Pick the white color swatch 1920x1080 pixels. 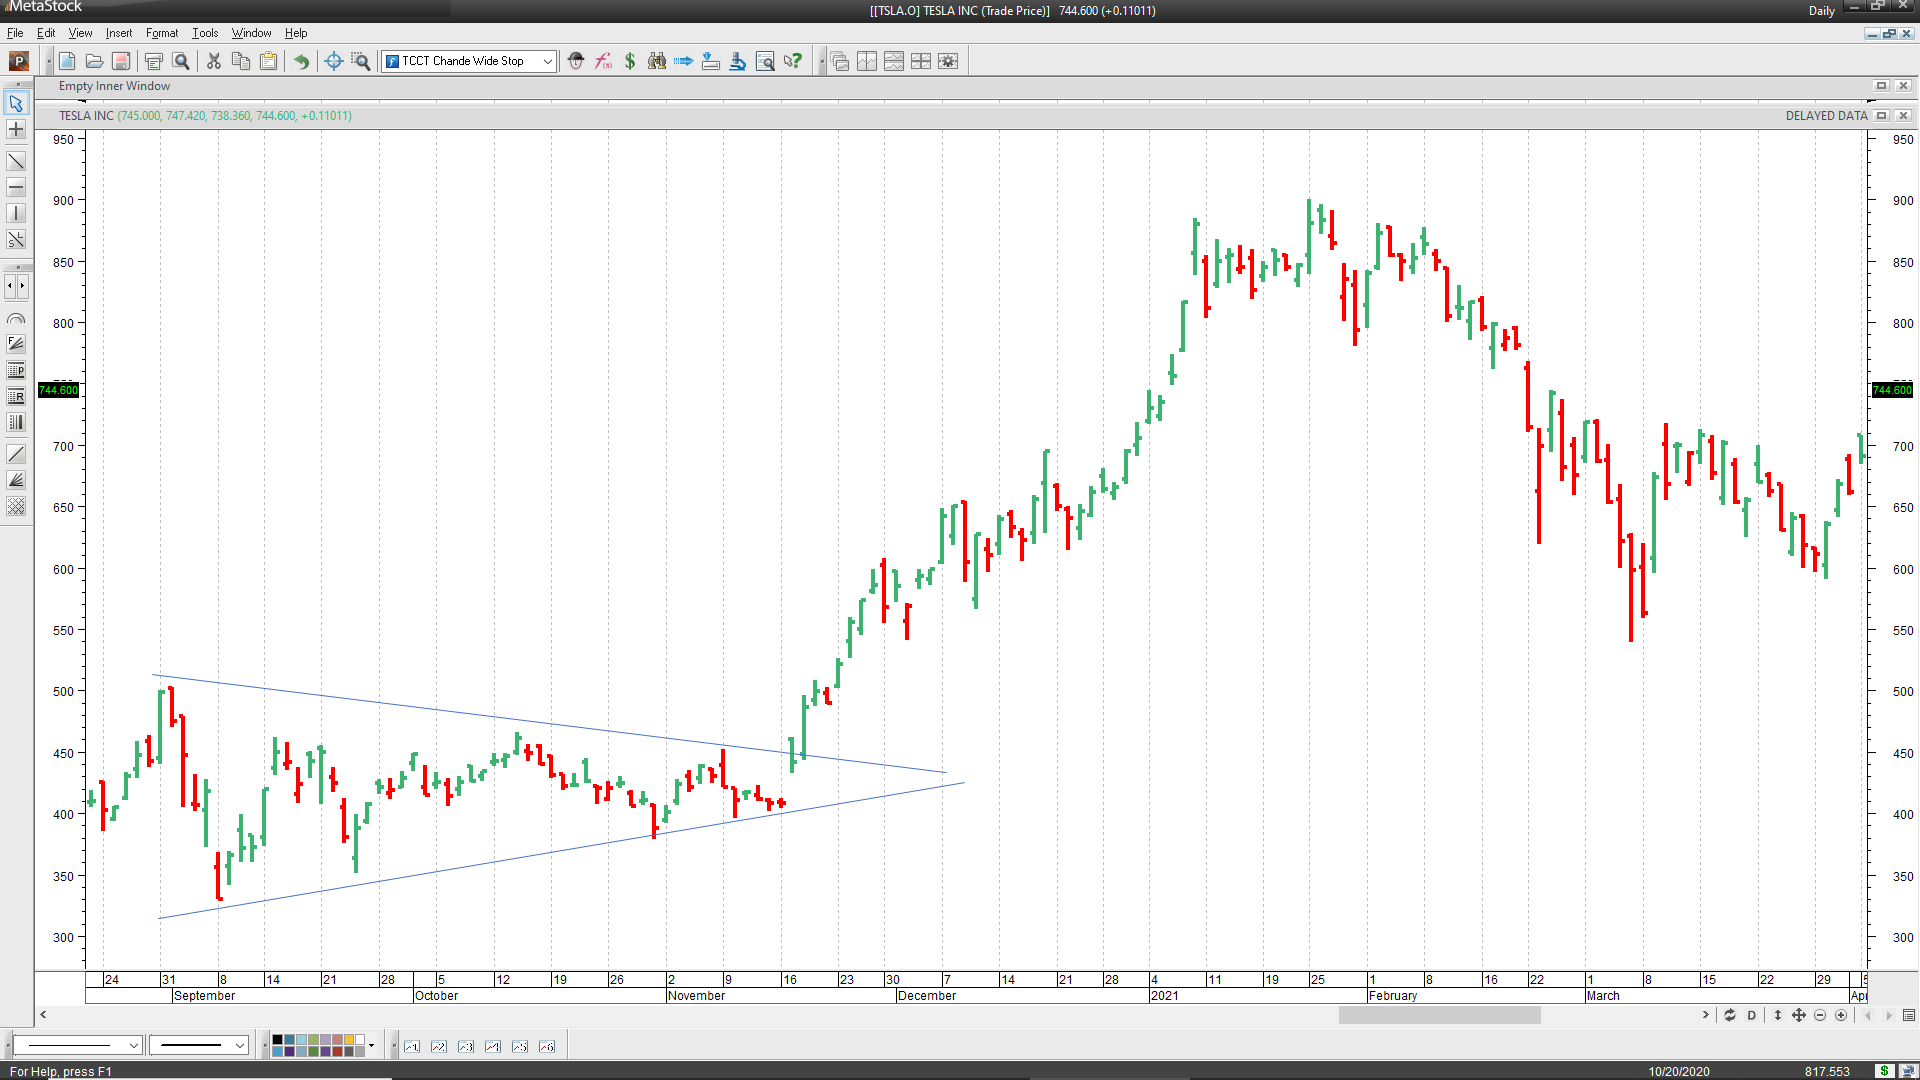click(x=360, y=1040)
